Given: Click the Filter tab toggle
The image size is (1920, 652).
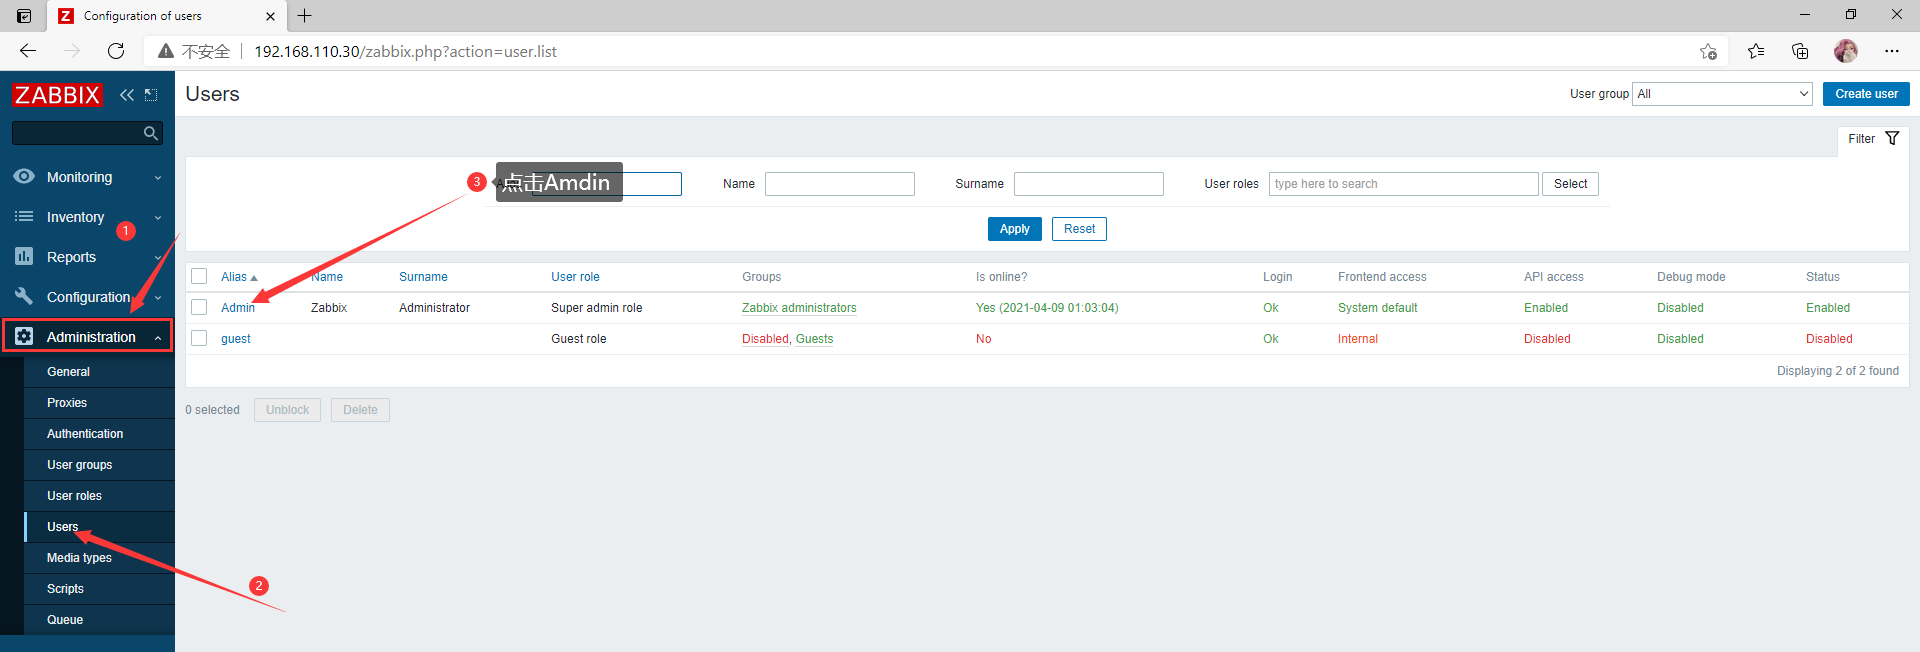Looking at the screenshot, I should (1873, 139).
